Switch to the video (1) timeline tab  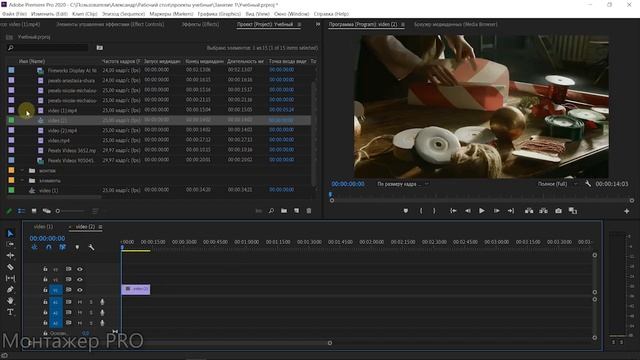tap(43, 227)
